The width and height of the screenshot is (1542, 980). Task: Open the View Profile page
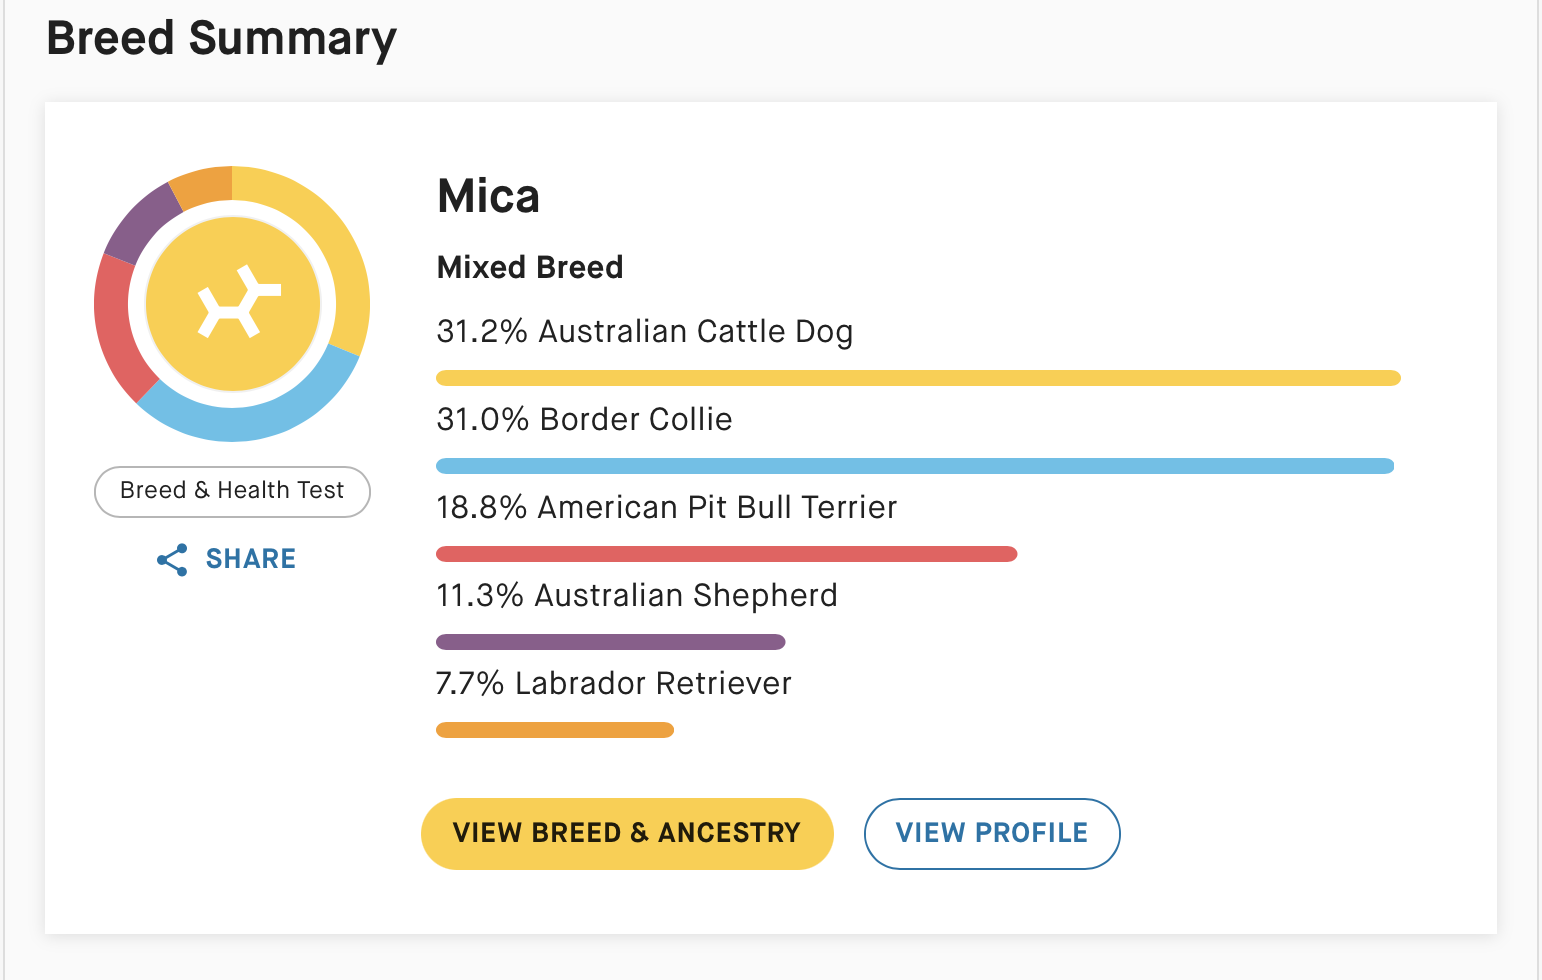(x=991, y=833)
